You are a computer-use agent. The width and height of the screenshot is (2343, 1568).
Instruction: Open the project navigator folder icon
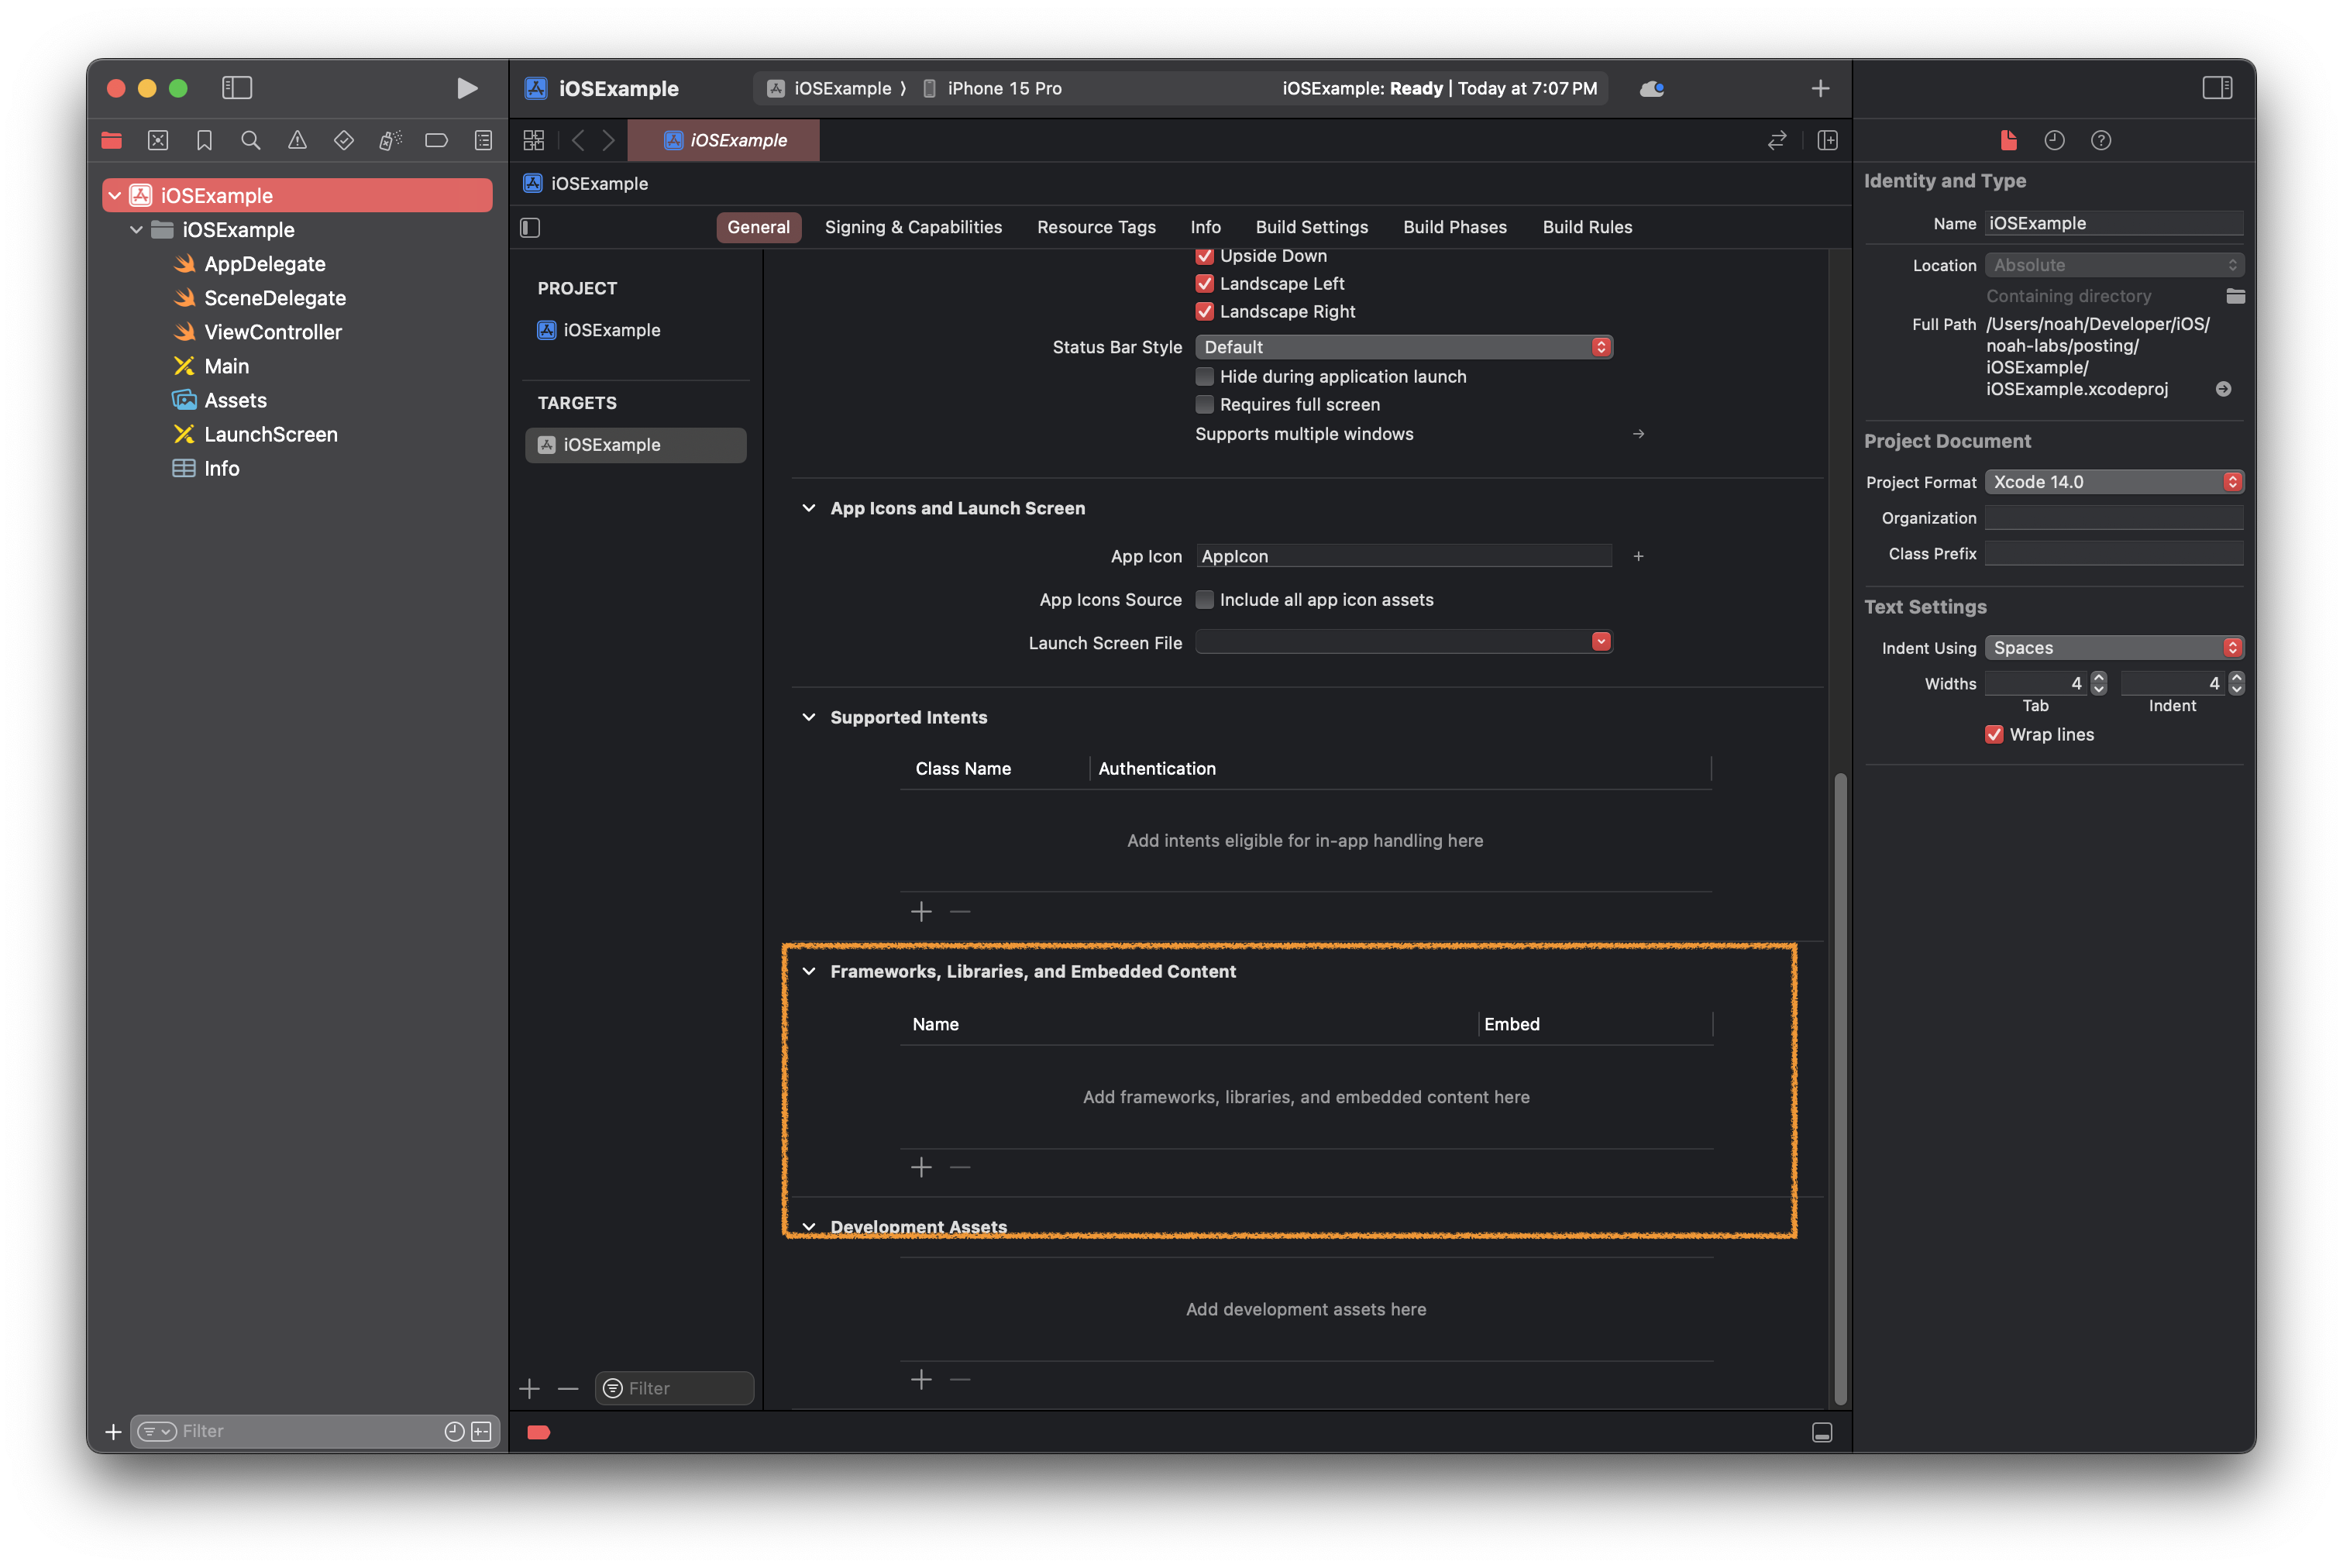(x=111, y=140)
